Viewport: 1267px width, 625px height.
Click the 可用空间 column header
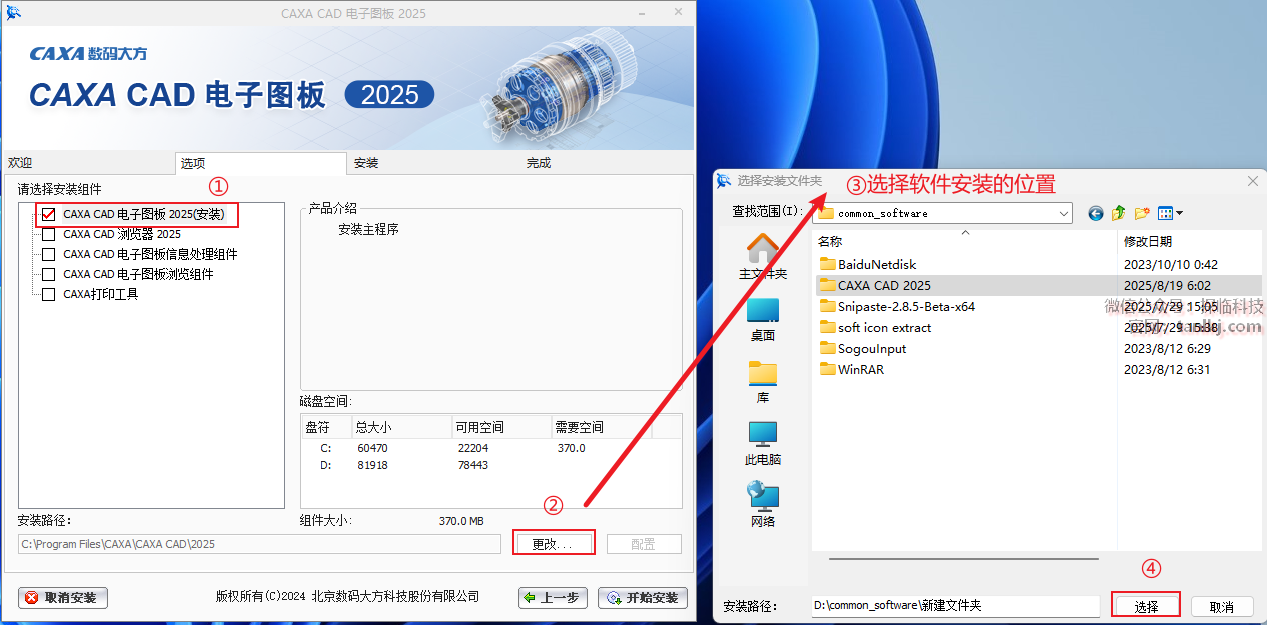click(x=501, y=427)
